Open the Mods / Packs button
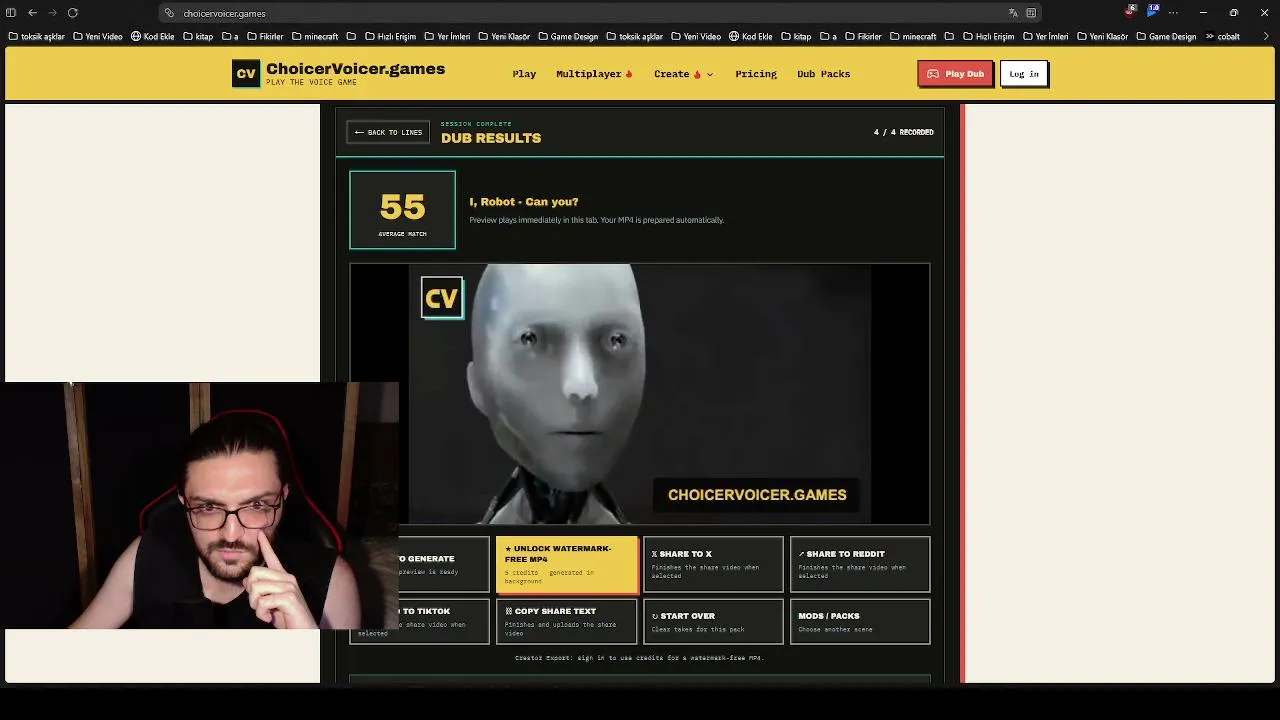This screenshot has height=720, width=1280. (x=860, y=621)
